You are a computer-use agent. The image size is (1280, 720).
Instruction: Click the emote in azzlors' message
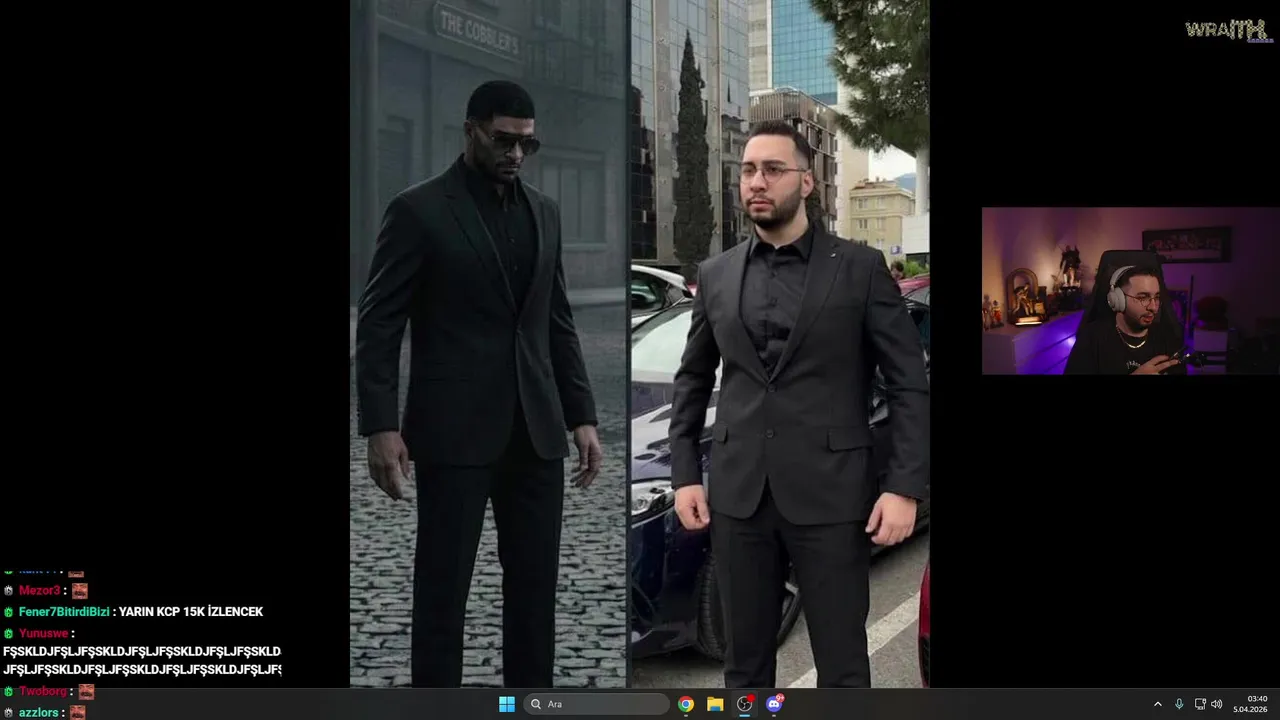(x=77, y=713)
